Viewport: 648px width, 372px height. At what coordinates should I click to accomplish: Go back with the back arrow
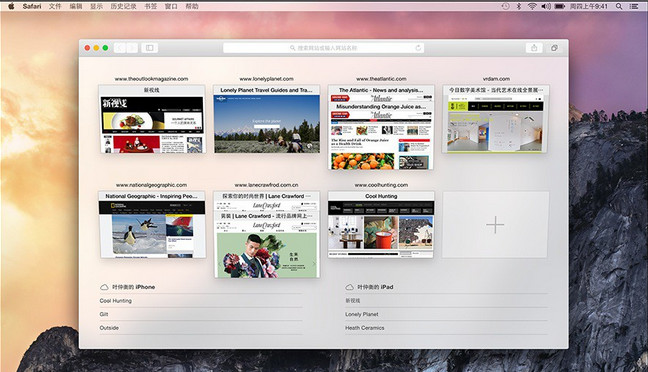pyautogui.click(x=120, y=48)
